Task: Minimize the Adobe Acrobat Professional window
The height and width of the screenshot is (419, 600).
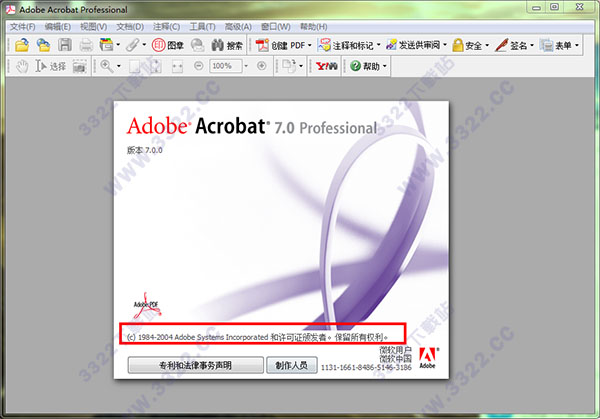Action: [536, 7]
